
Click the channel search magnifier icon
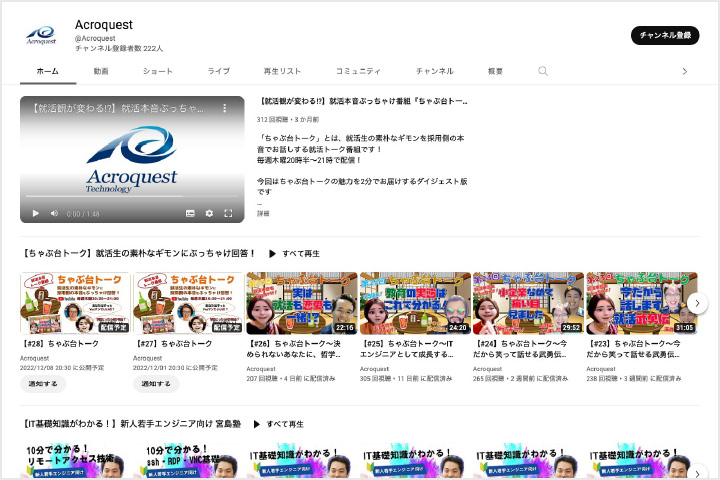543,71
